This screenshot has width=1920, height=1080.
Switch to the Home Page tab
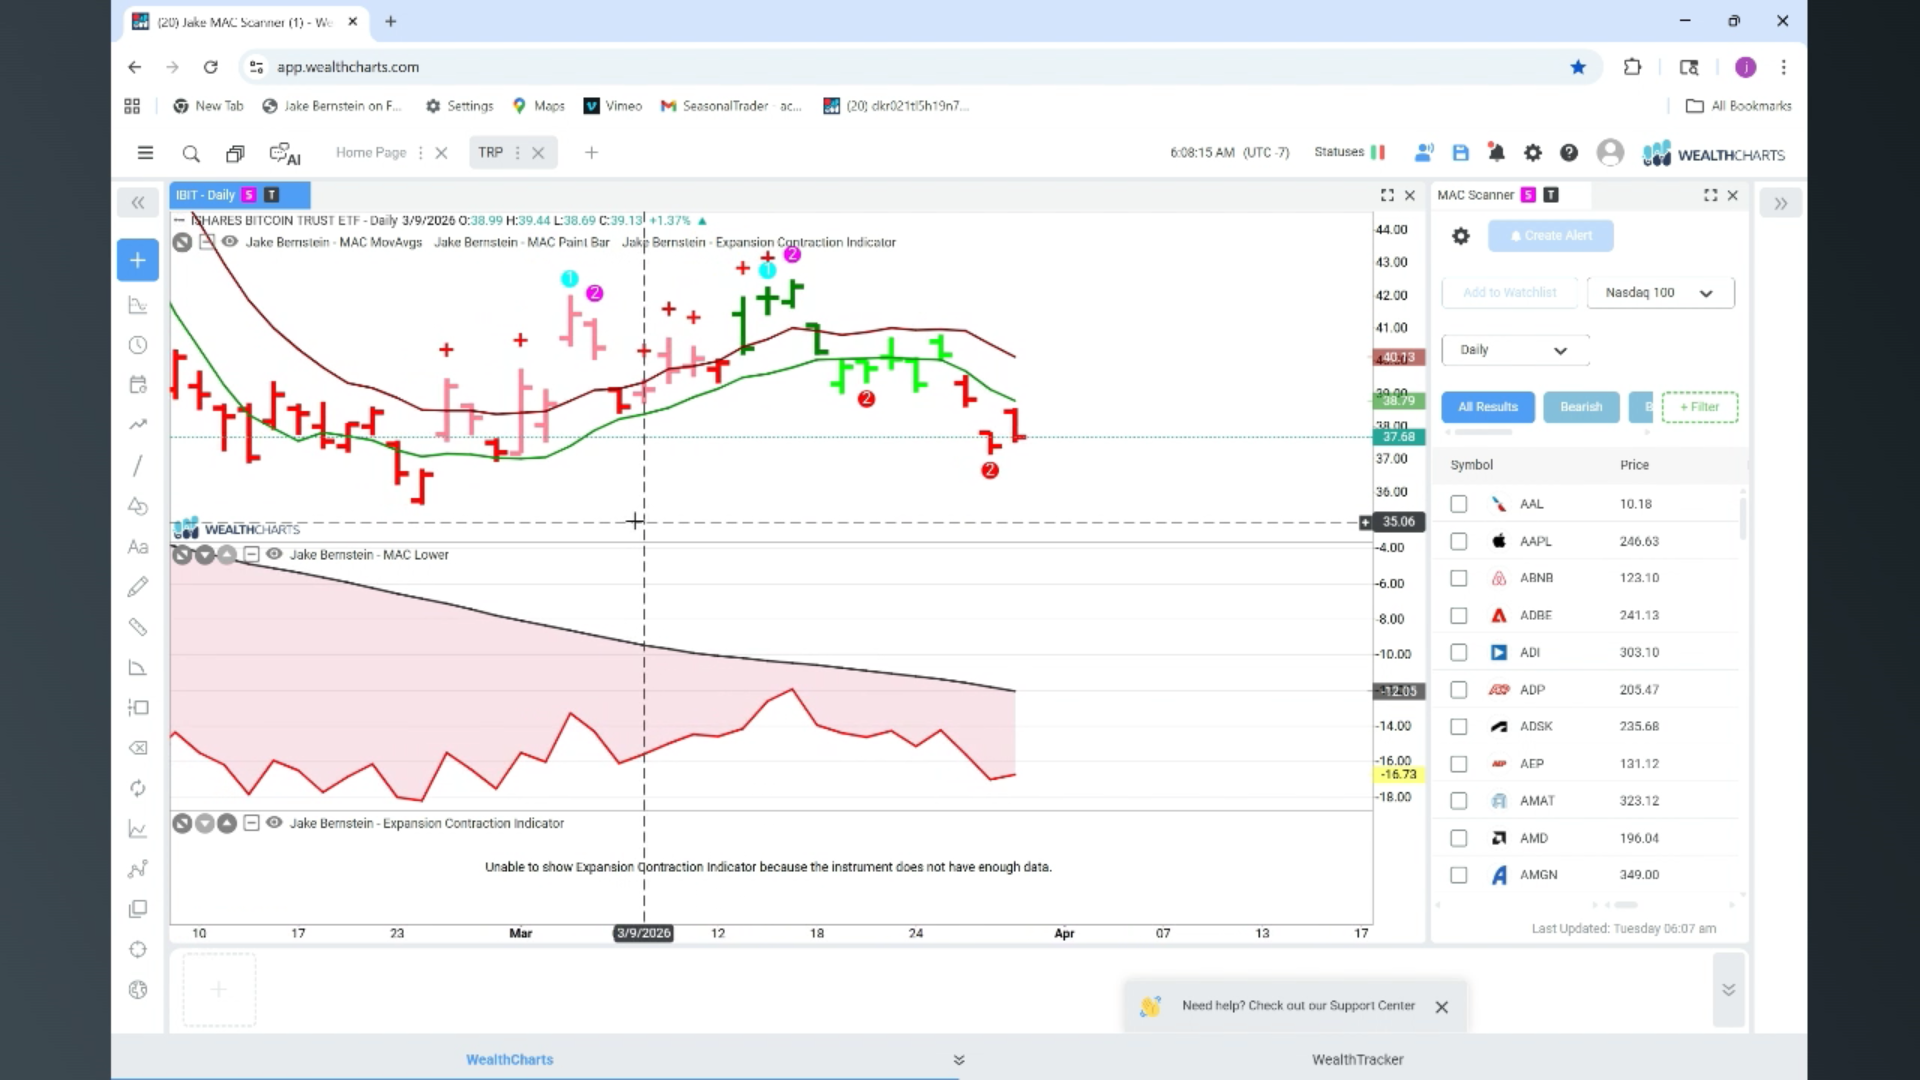371,153
